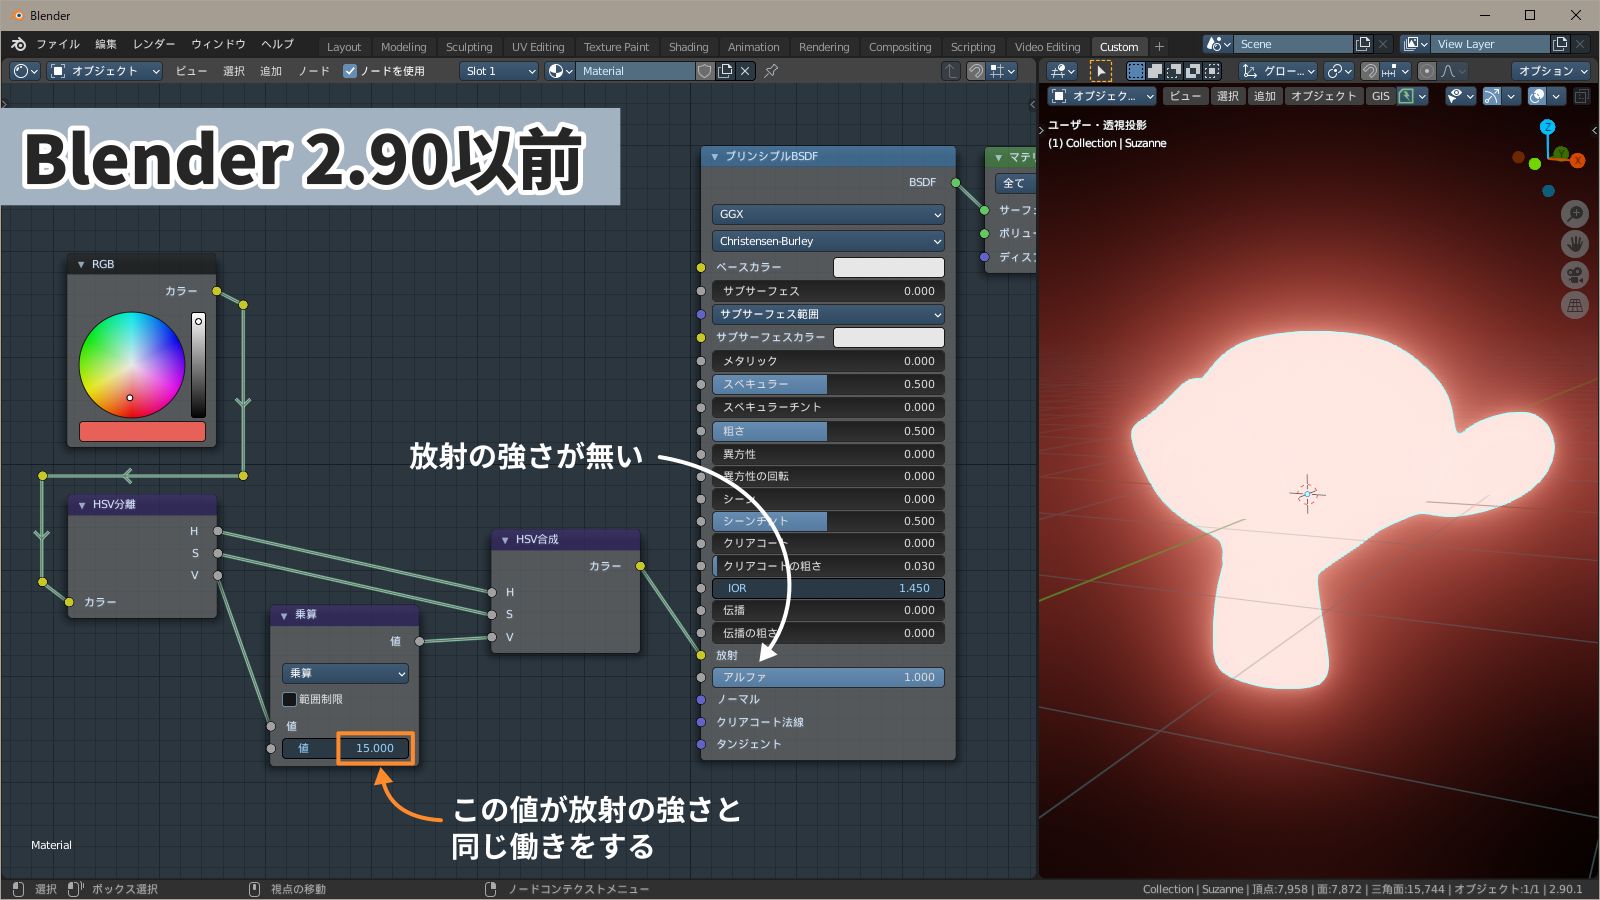Screen dimensions: 1600x900
Task: Switch perspective/orthographic grid gizmo icon
Action: tap(1575, 305)
